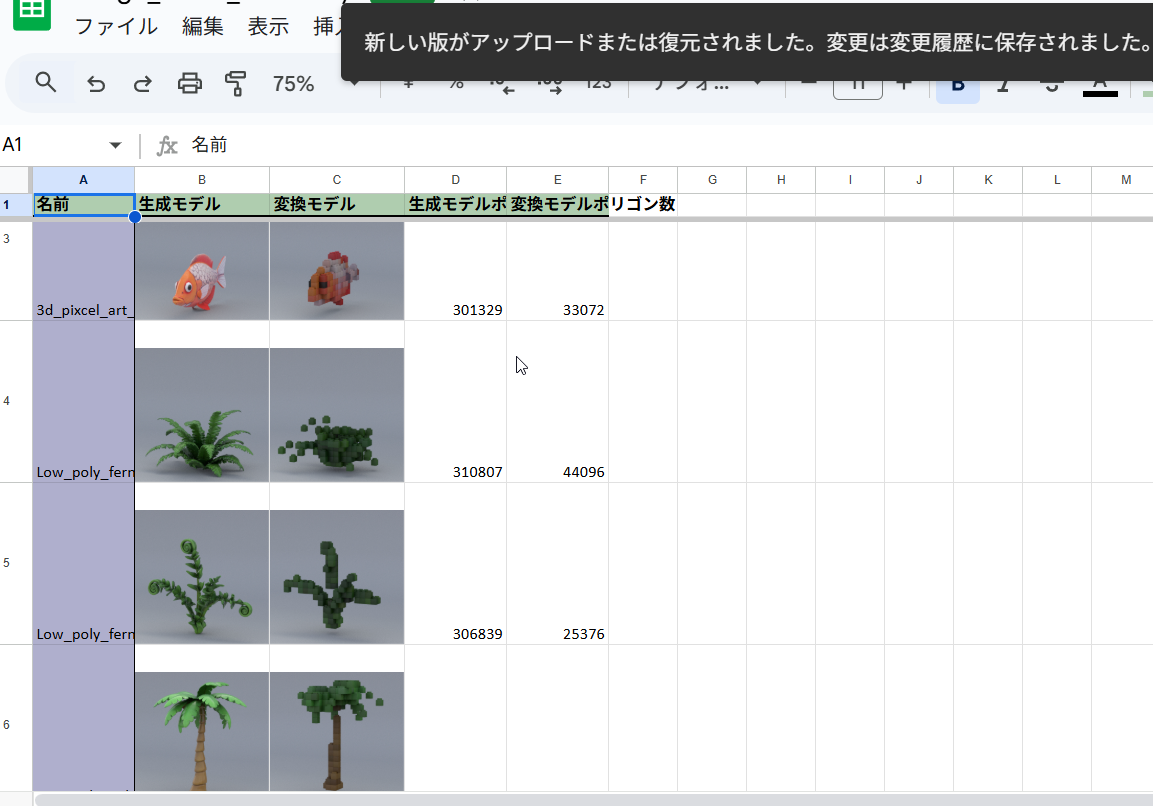Click the orange goldfish generated model image
This screenshot has height=806, width=1153.
tap(202, 271)
